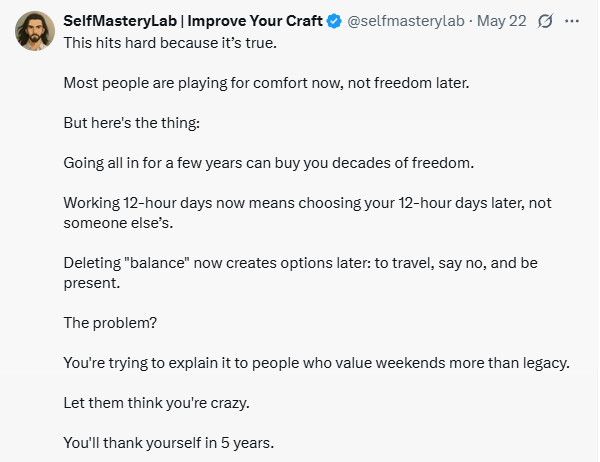The image size is (600, 462).
Task: Open the SelfMasteryLab profile avatar
Action: click(35, 31)
